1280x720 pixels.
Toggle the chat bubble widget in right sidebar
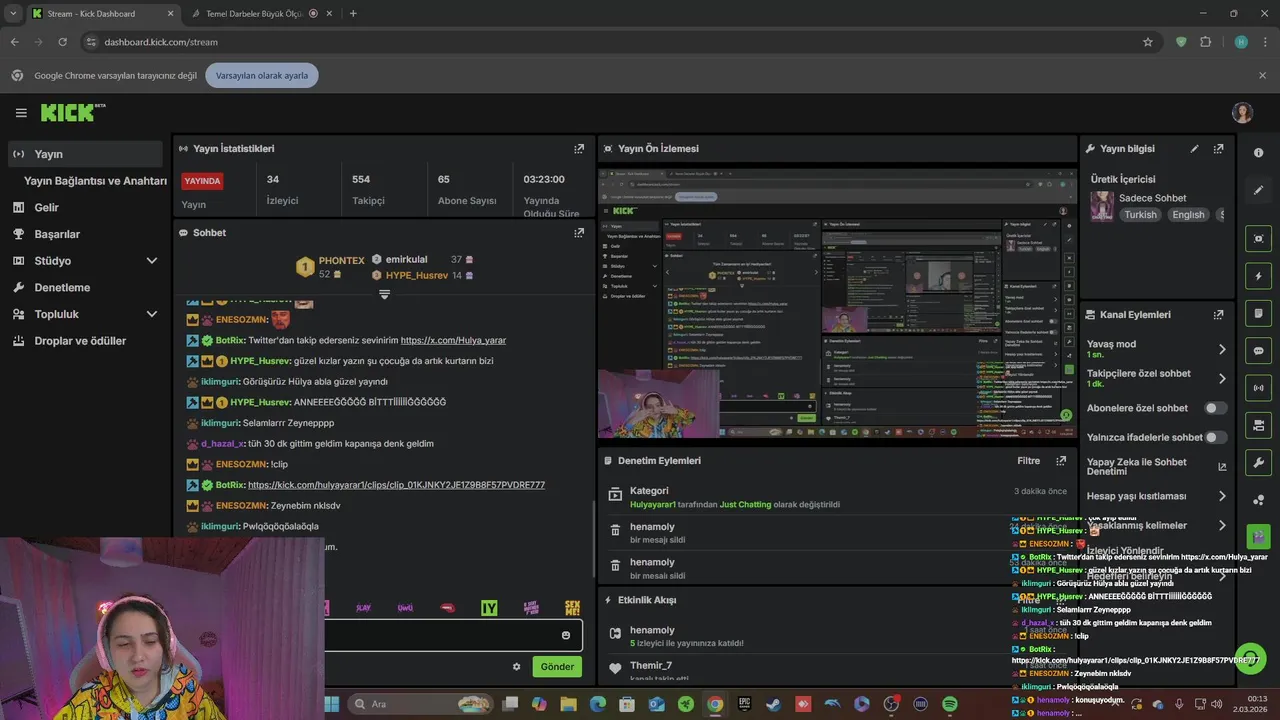pos(1258,351)
